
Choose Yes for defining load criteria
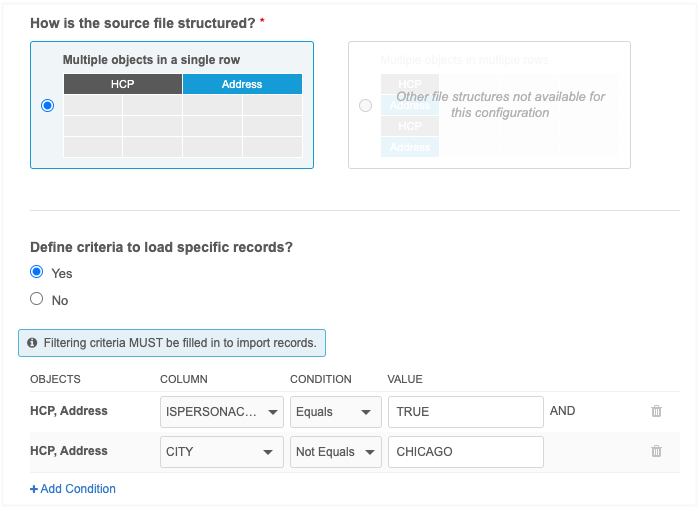coord(37,272)
